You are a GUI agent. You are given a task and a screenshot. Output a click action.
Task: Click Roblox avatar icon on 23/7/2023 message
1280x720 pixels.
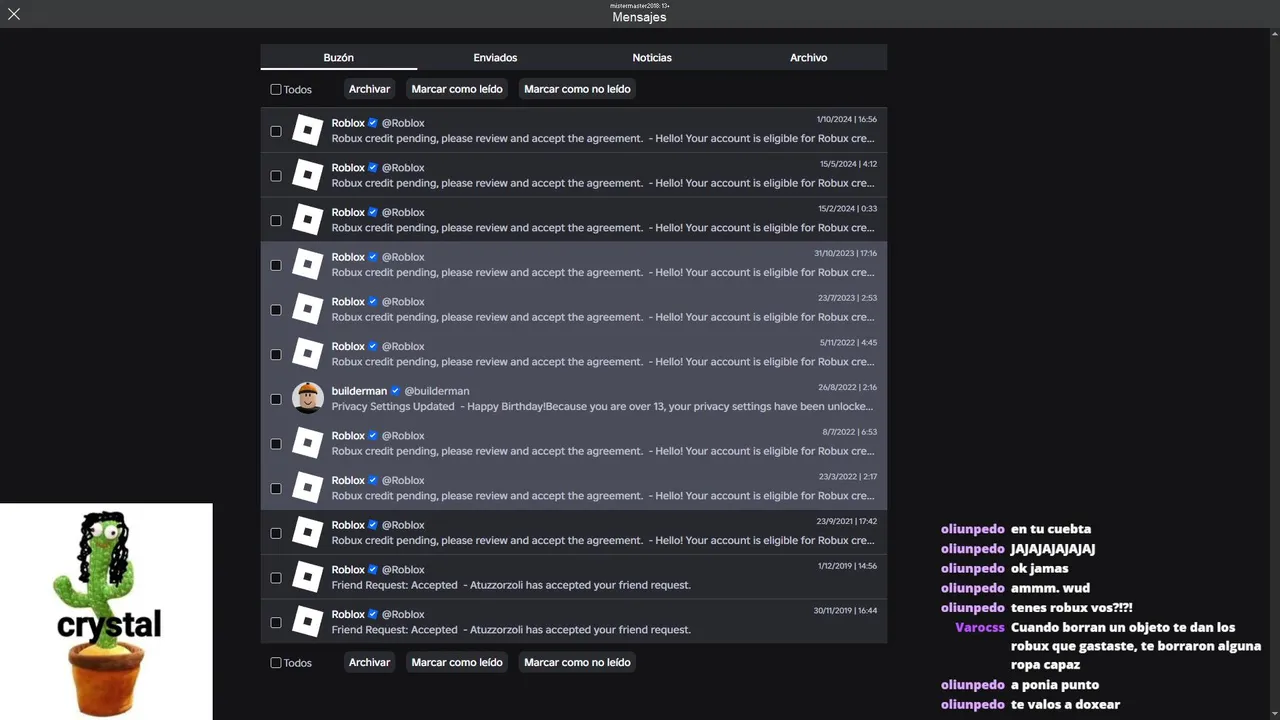pos(308,309)
